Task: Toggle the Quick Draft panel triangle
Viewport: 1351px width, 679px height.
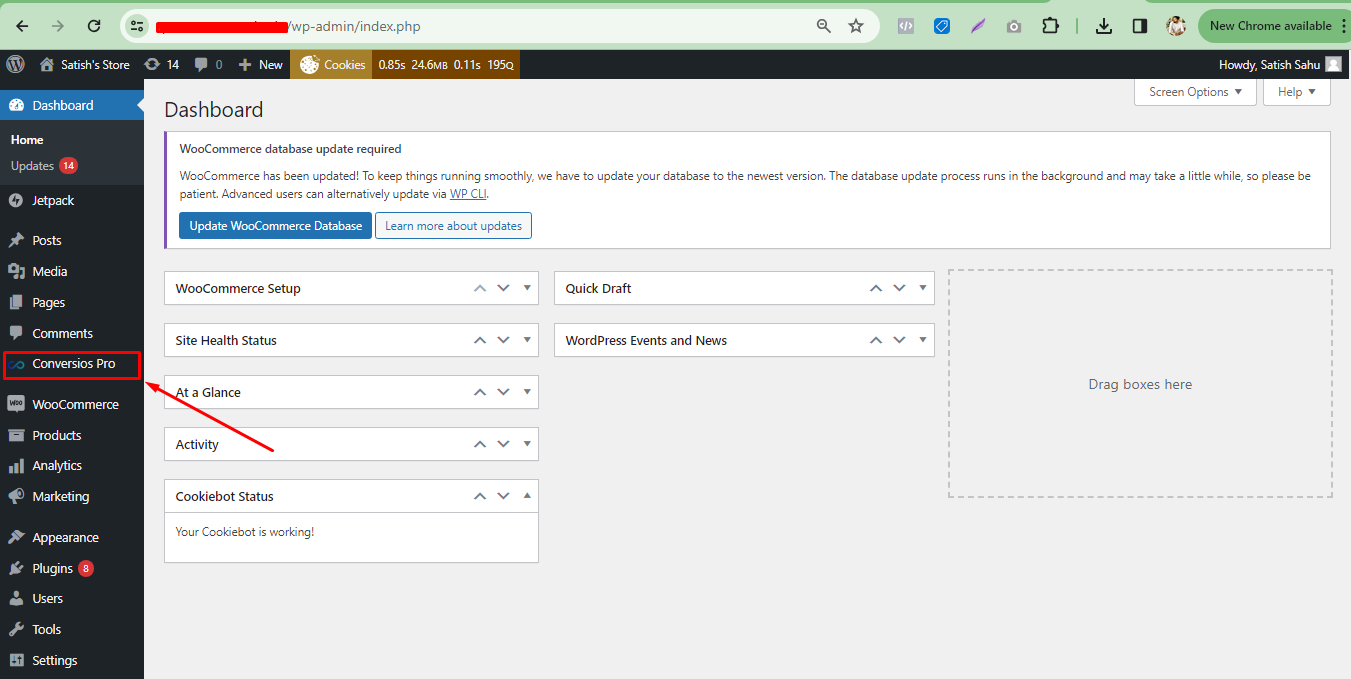Action: [923, 288]
